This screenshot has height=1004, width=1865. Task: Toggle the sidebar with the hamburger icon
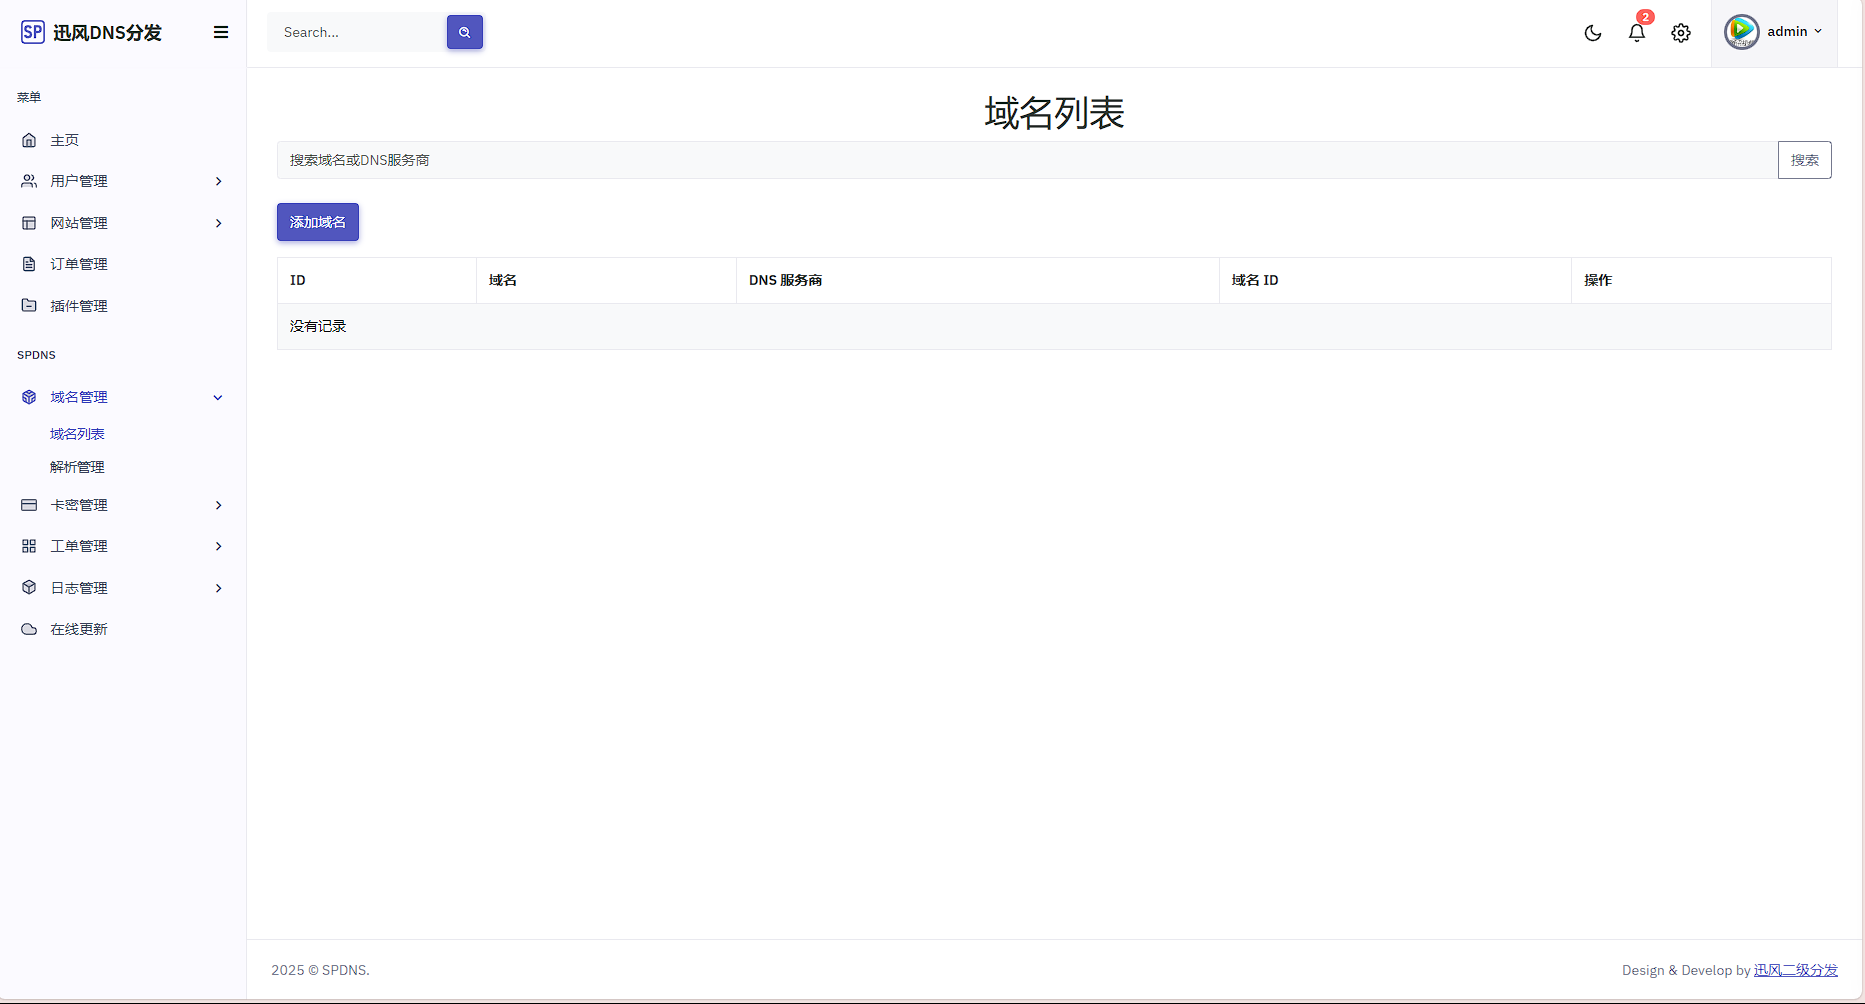221,32
